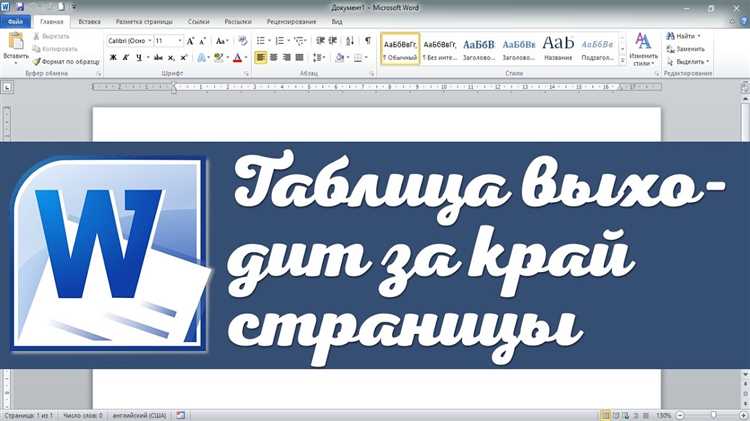This screenshot has width=750, height=421.
Task: Click the Shrink Font icon
Action: point(202,41)
